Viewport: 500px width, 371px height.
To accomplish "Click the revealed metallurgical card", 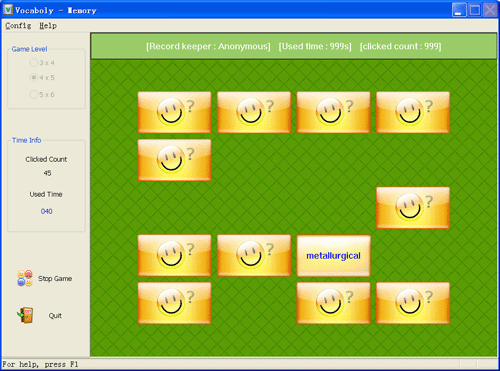I will click(333, 256).
